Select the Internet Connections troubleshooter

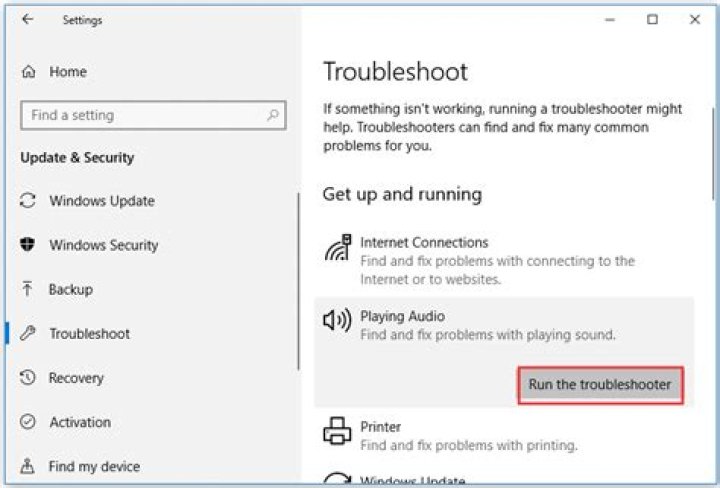tap(424, 242)
